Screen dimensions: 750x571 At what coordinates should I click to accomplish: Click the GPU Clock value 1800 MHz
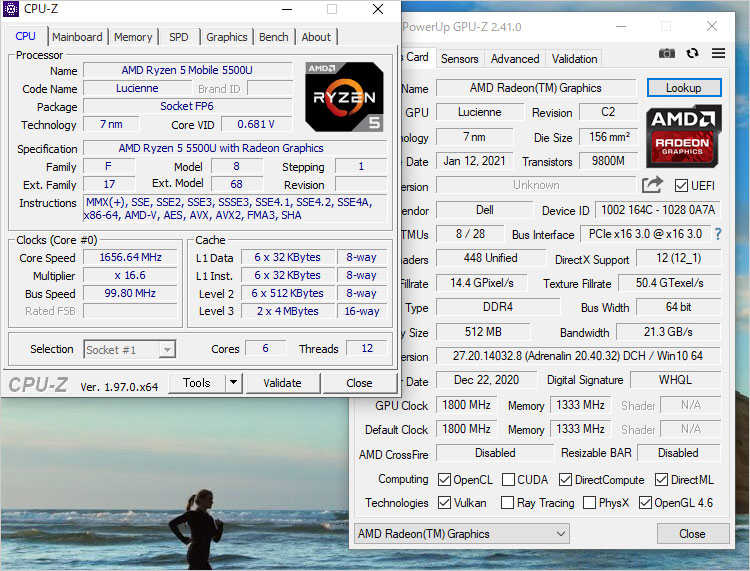[466, 405]
